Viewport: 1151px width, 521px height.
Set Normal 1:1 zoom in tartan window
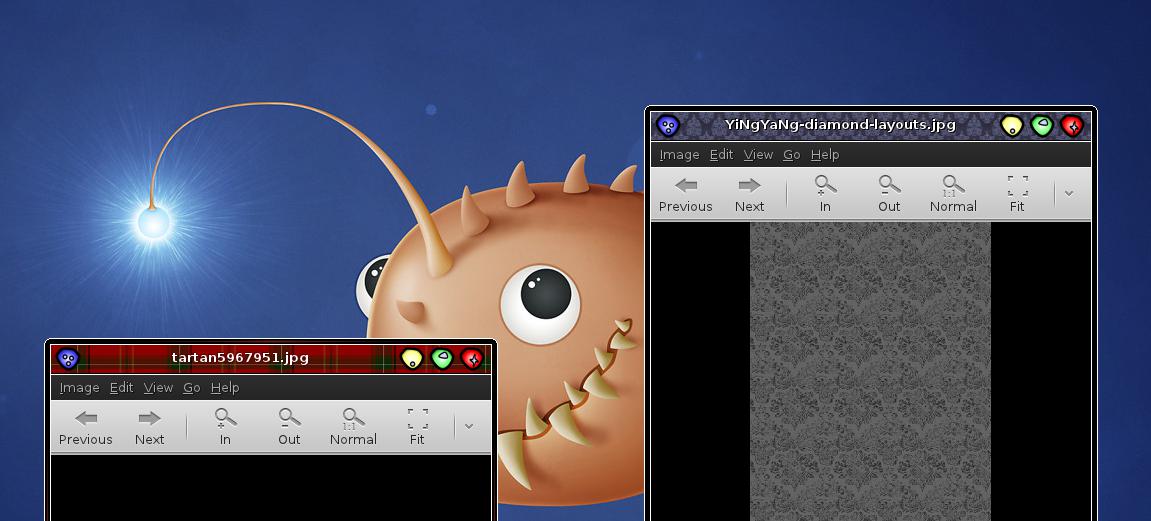point(353,427)
